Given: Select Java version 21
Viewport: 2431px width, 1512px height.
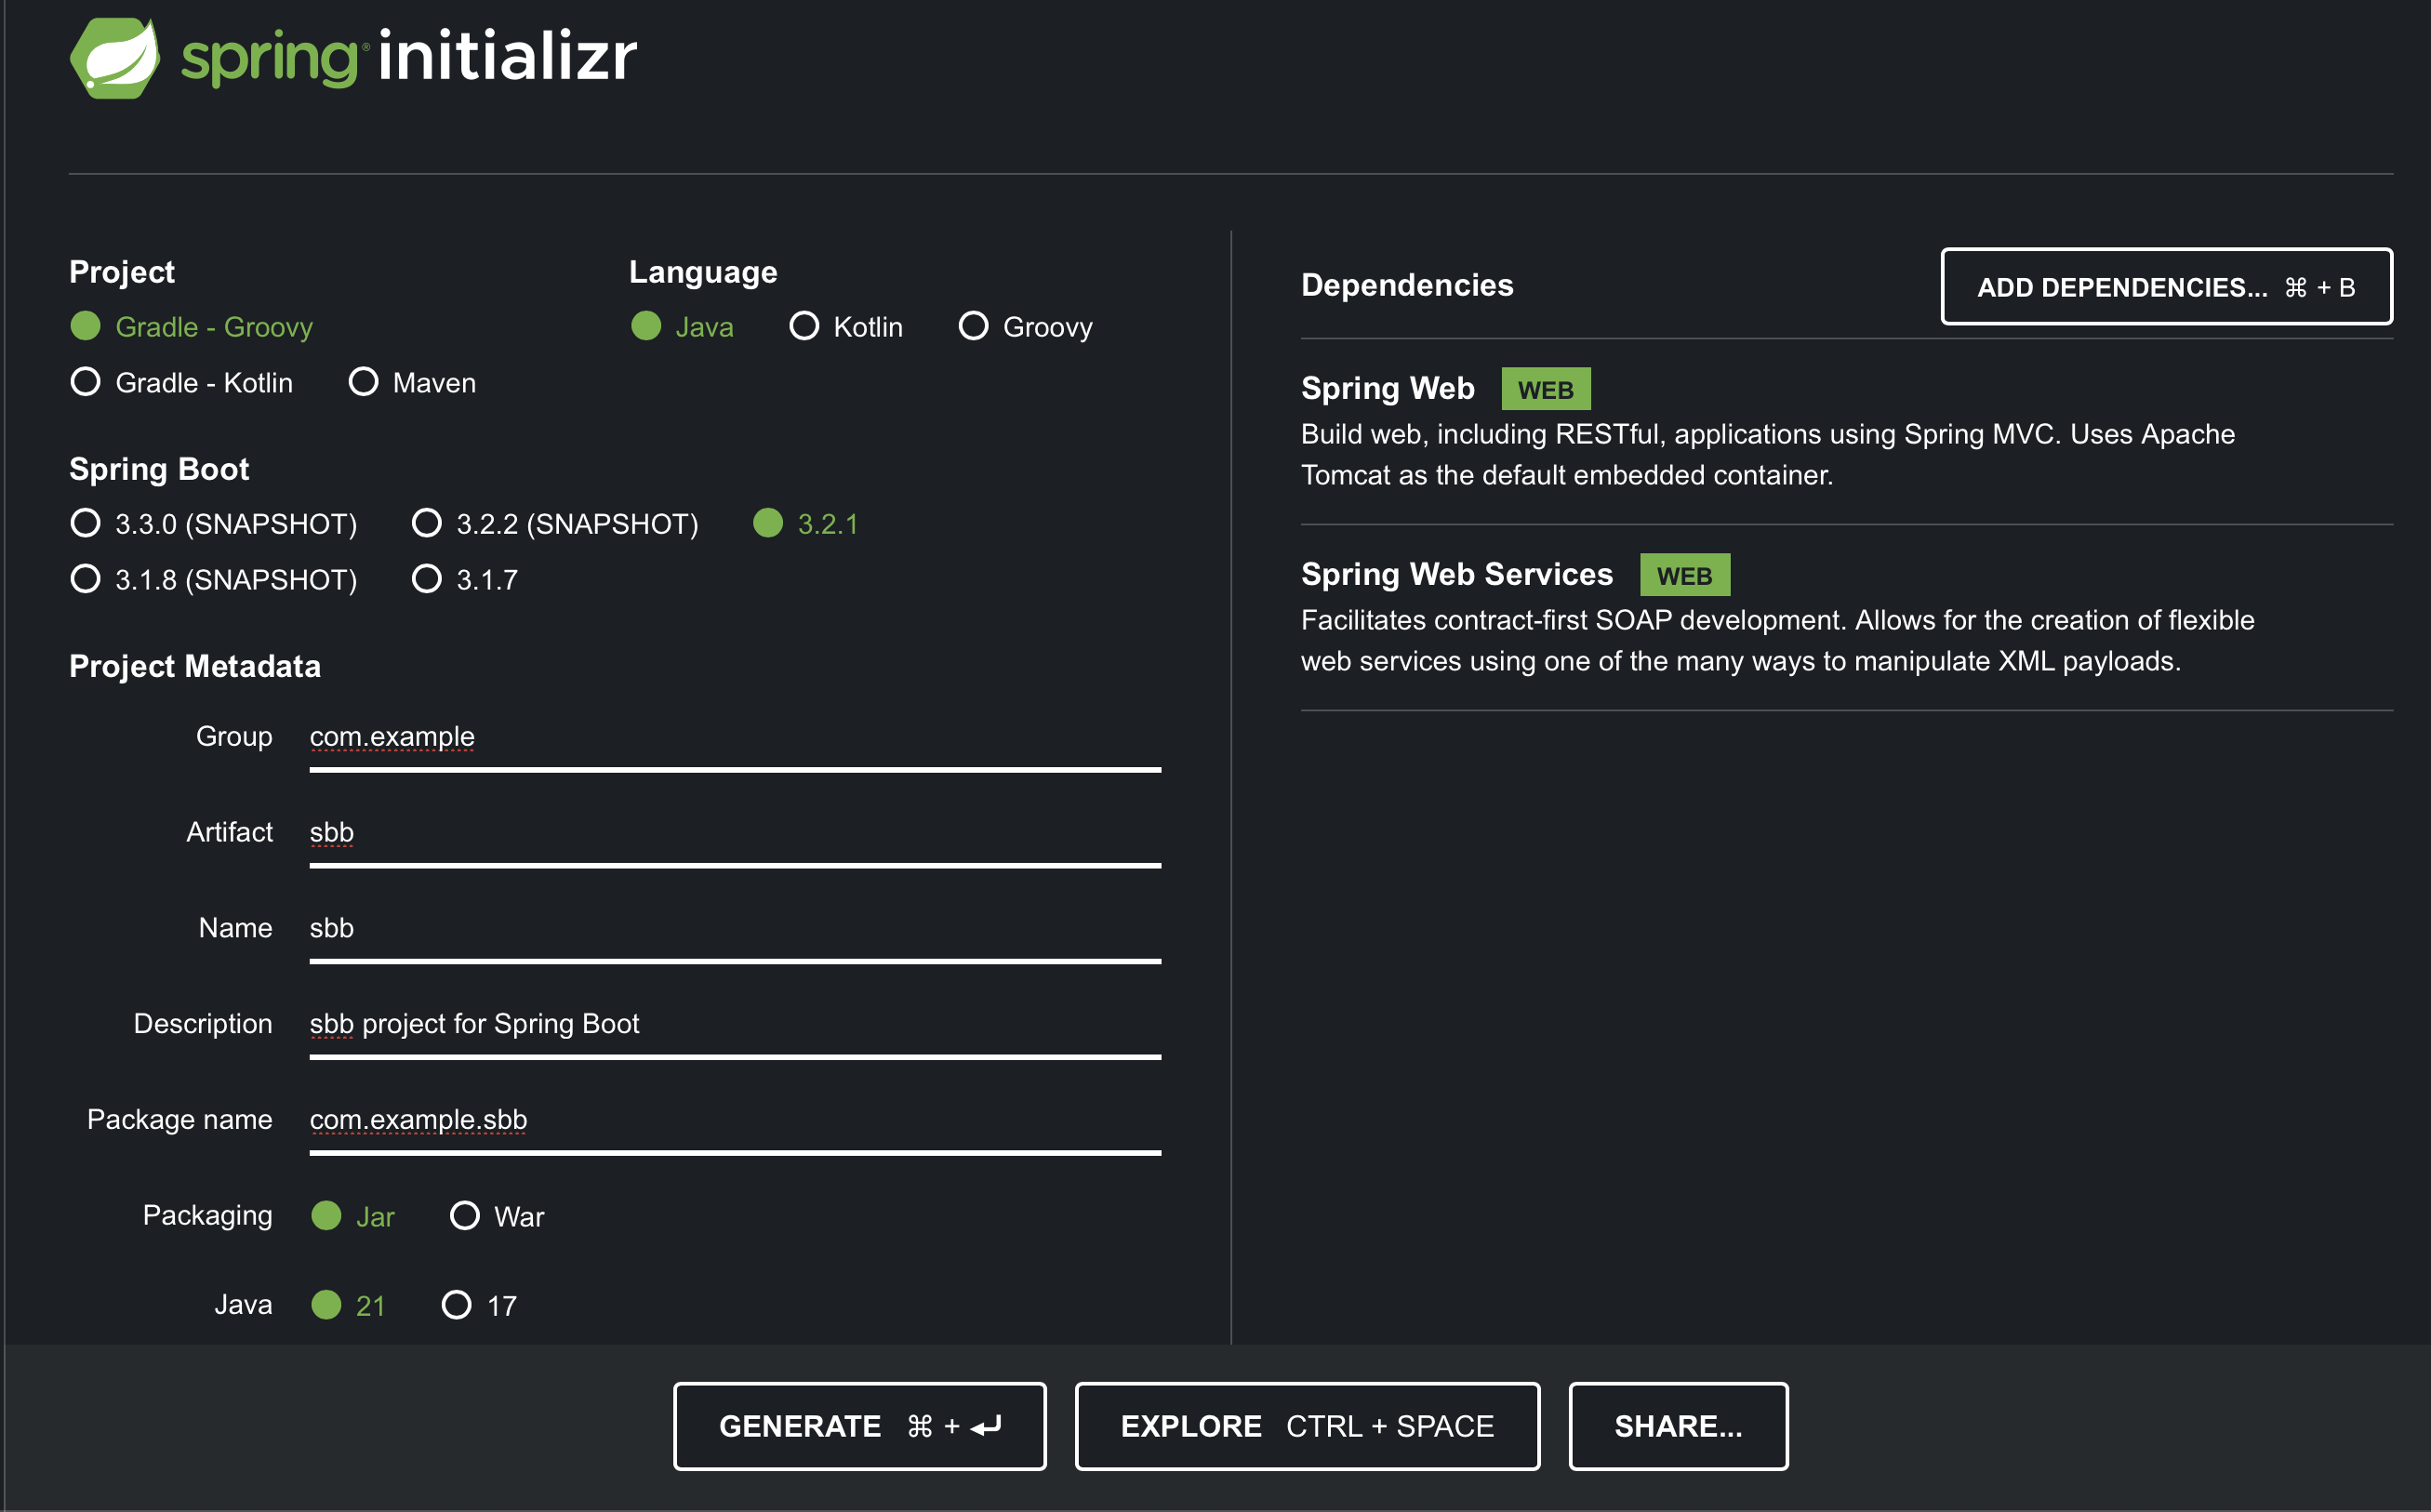Looking at the screenshot, I should tap(348, 1305).
